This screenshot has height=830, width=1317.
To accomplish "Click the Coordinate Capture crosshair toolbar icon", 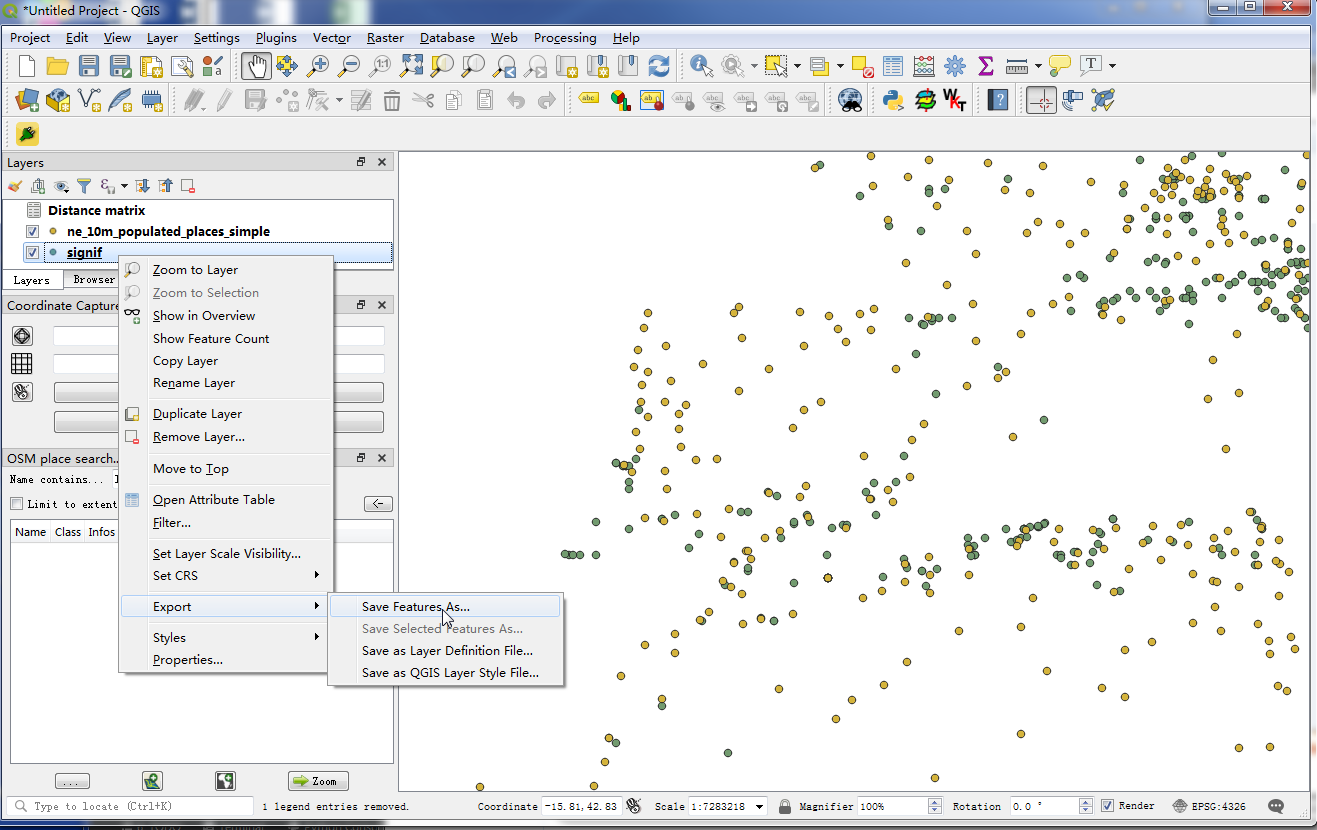I will [1041, 100].
